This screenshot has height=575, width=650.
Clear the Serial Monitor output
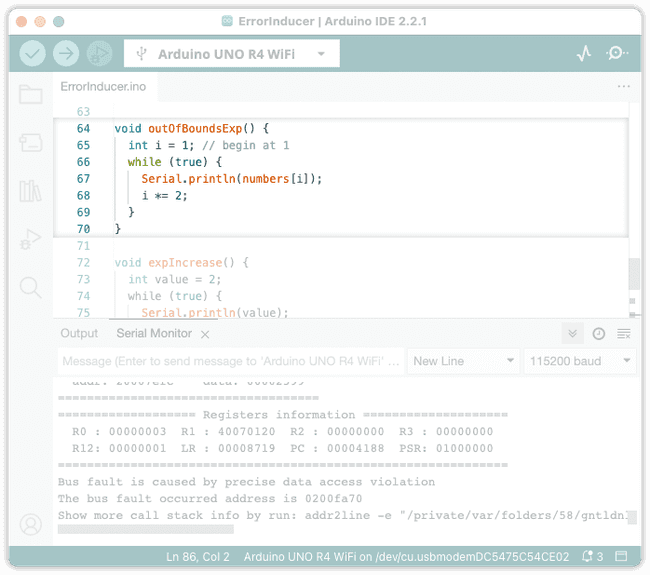click(x=623, y=334)
